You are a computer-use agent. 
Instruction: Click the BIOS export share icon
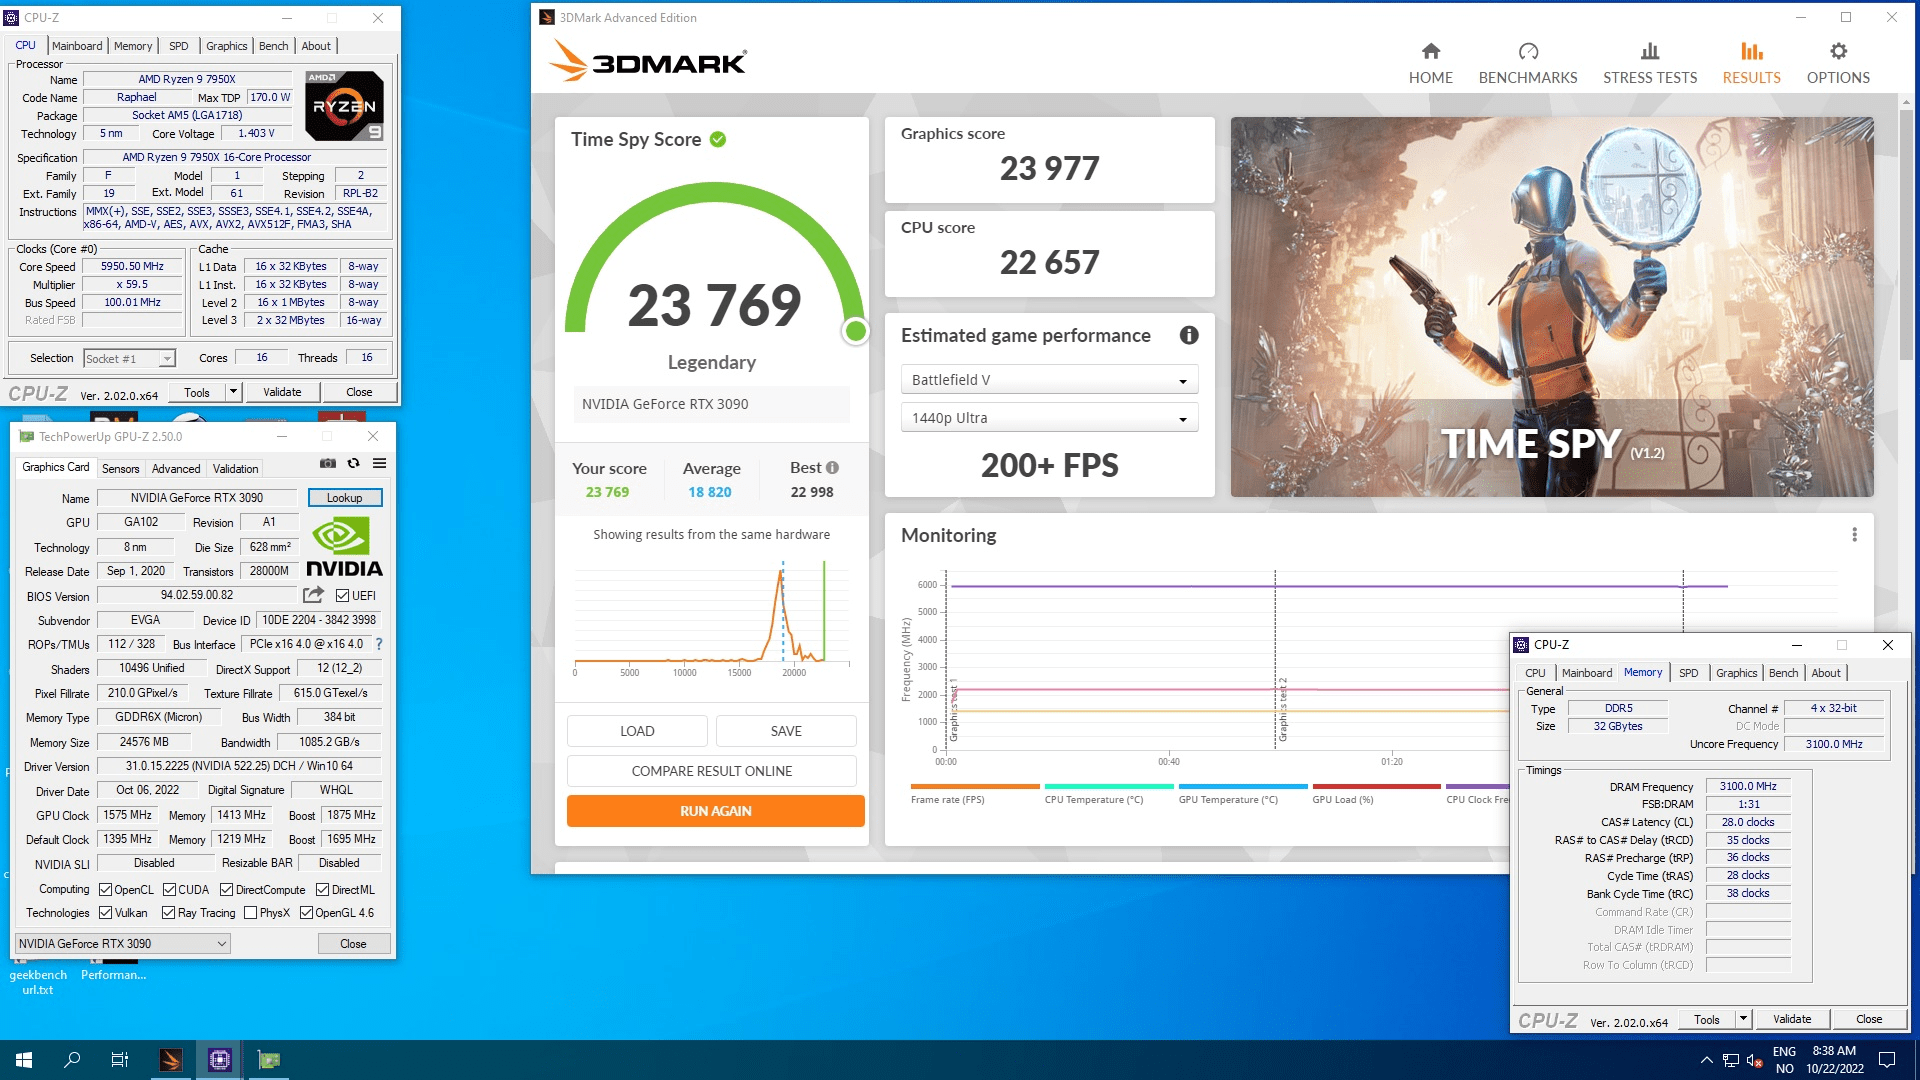pyautogui.click(x=313, y=595)
